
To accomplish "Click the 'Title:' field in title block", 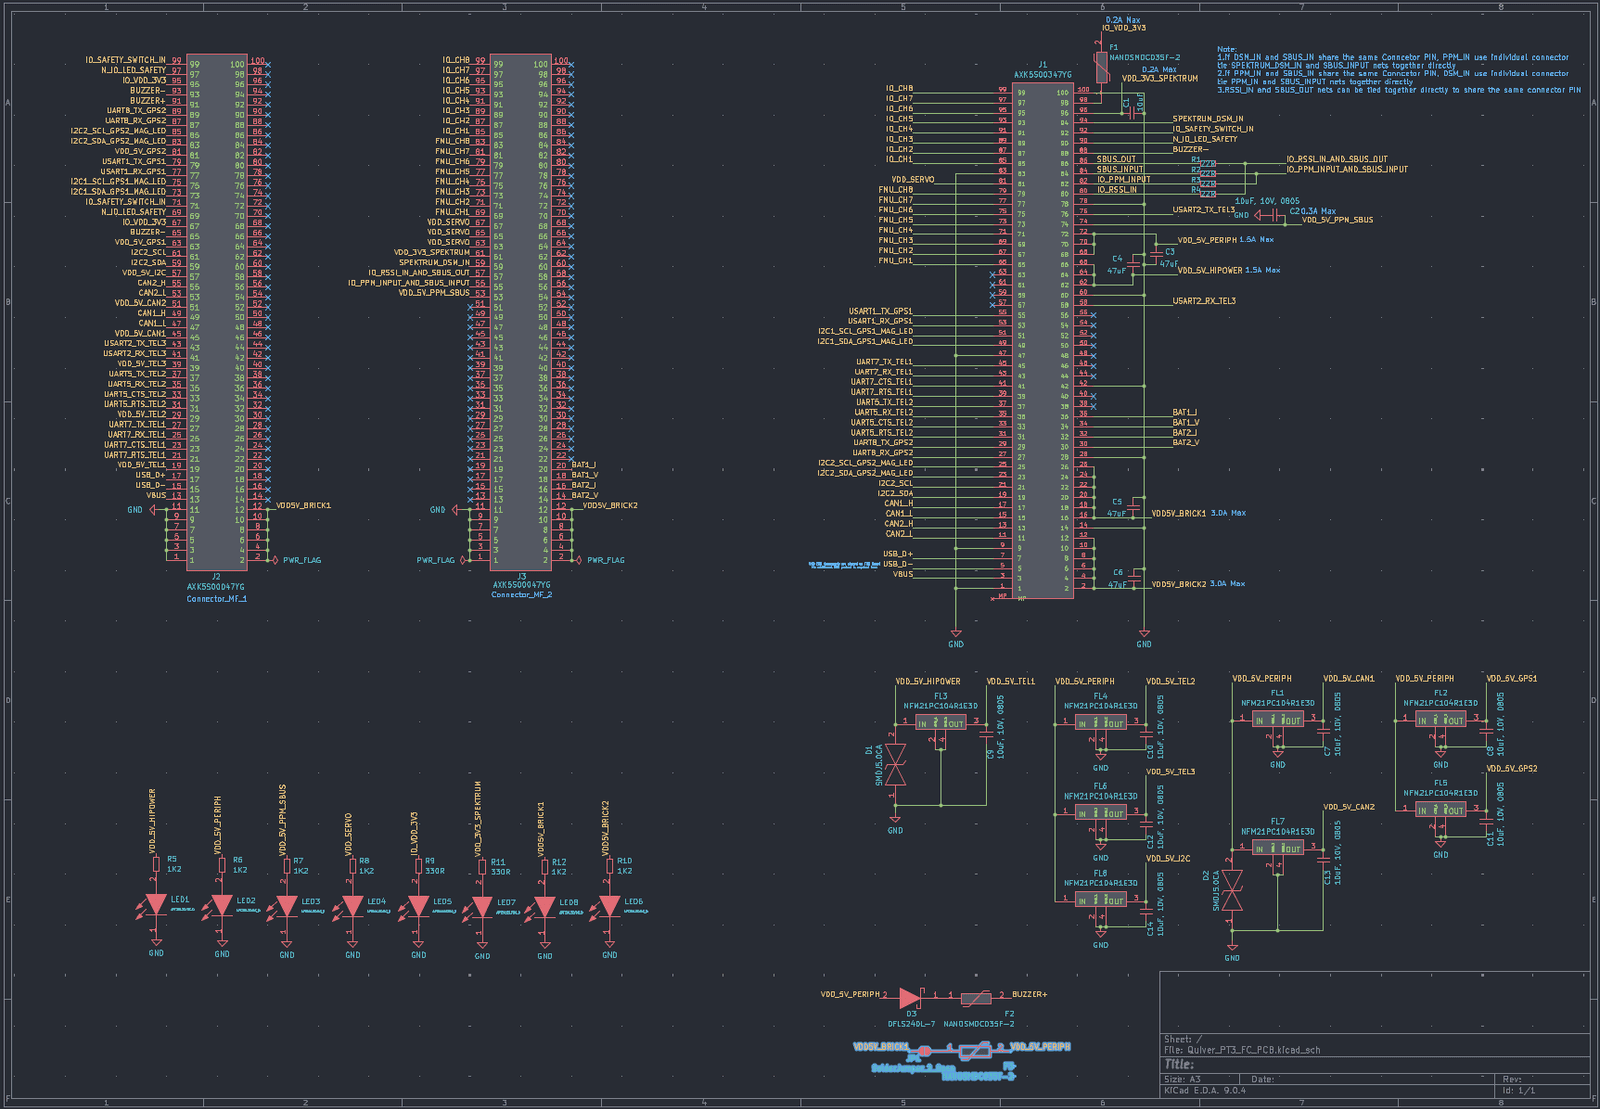I will (1179, 1064).
